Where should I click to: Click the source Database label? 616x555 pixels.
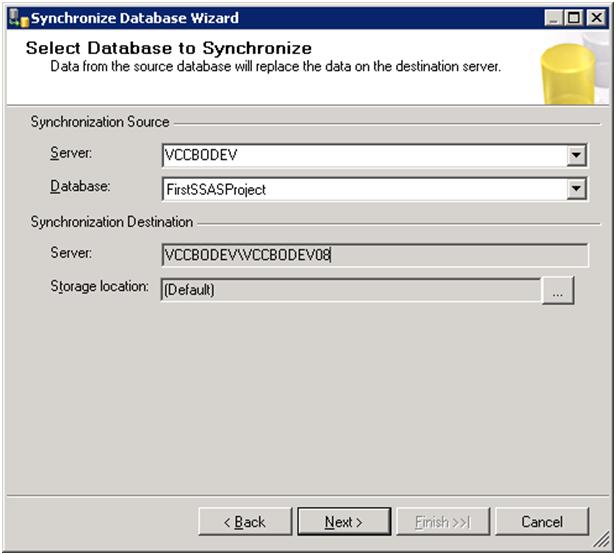[80, 186]
